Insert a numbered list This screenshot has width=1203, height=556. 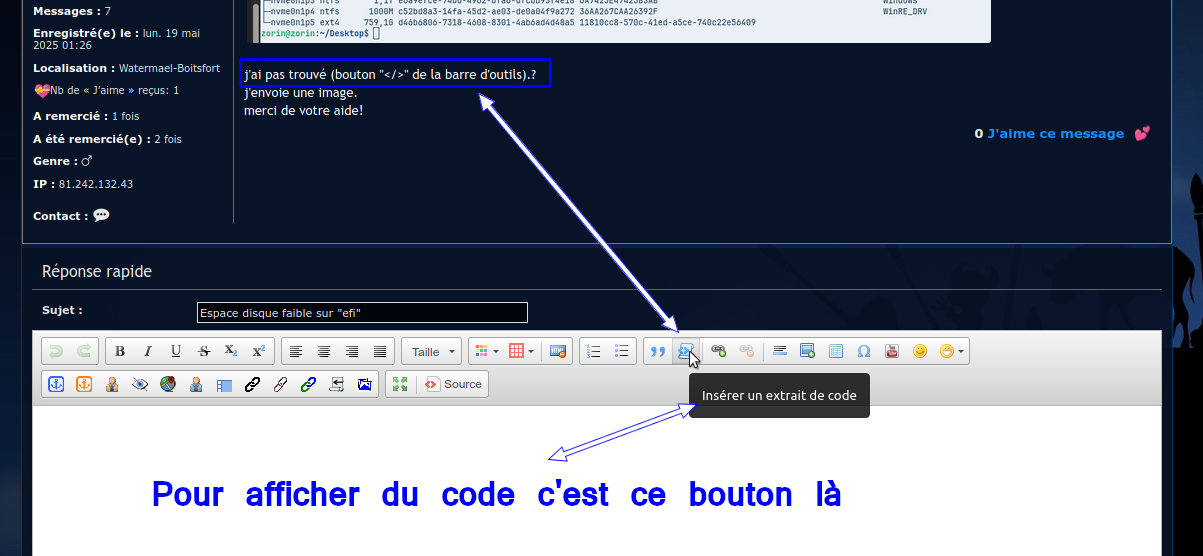click(594, 352)
